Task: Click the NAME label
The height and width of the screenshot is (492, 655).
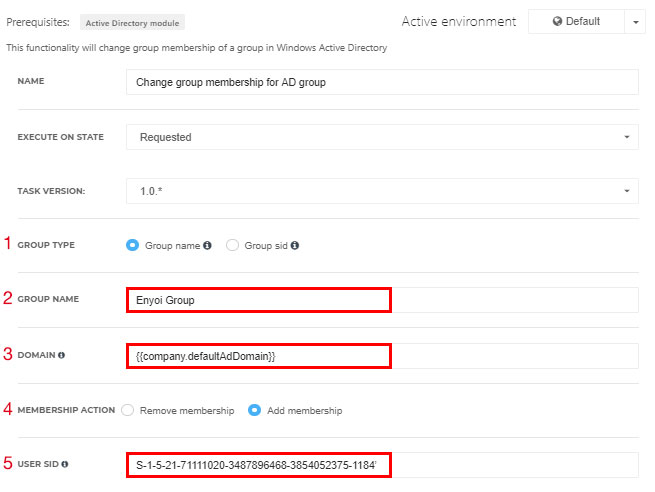Action: [x=31, y=81]
